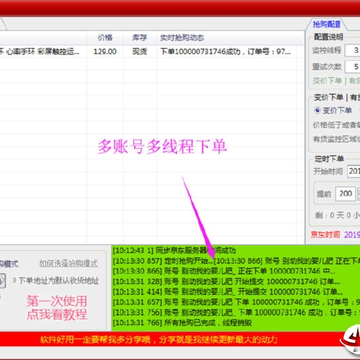Click the 库存 column header
The width and height of the screenshot is (360, 360).
click(140, 38)
